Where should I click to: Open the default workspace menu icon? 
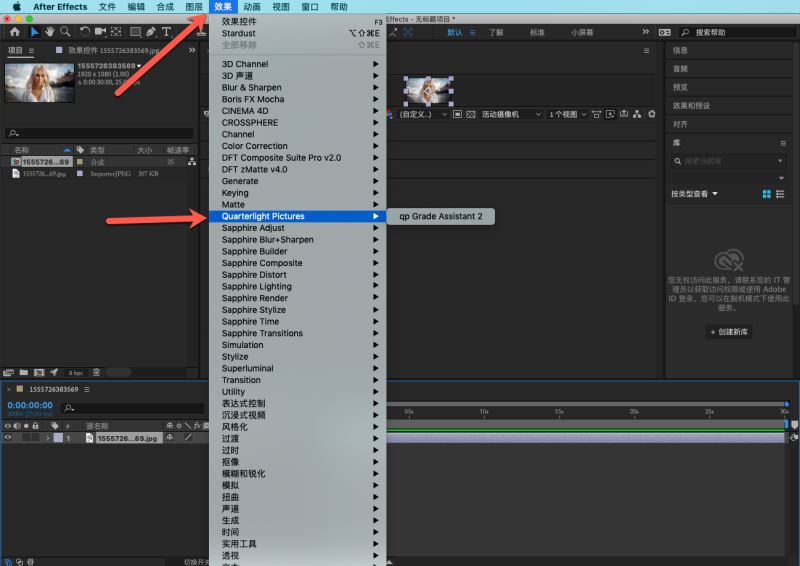472,32
